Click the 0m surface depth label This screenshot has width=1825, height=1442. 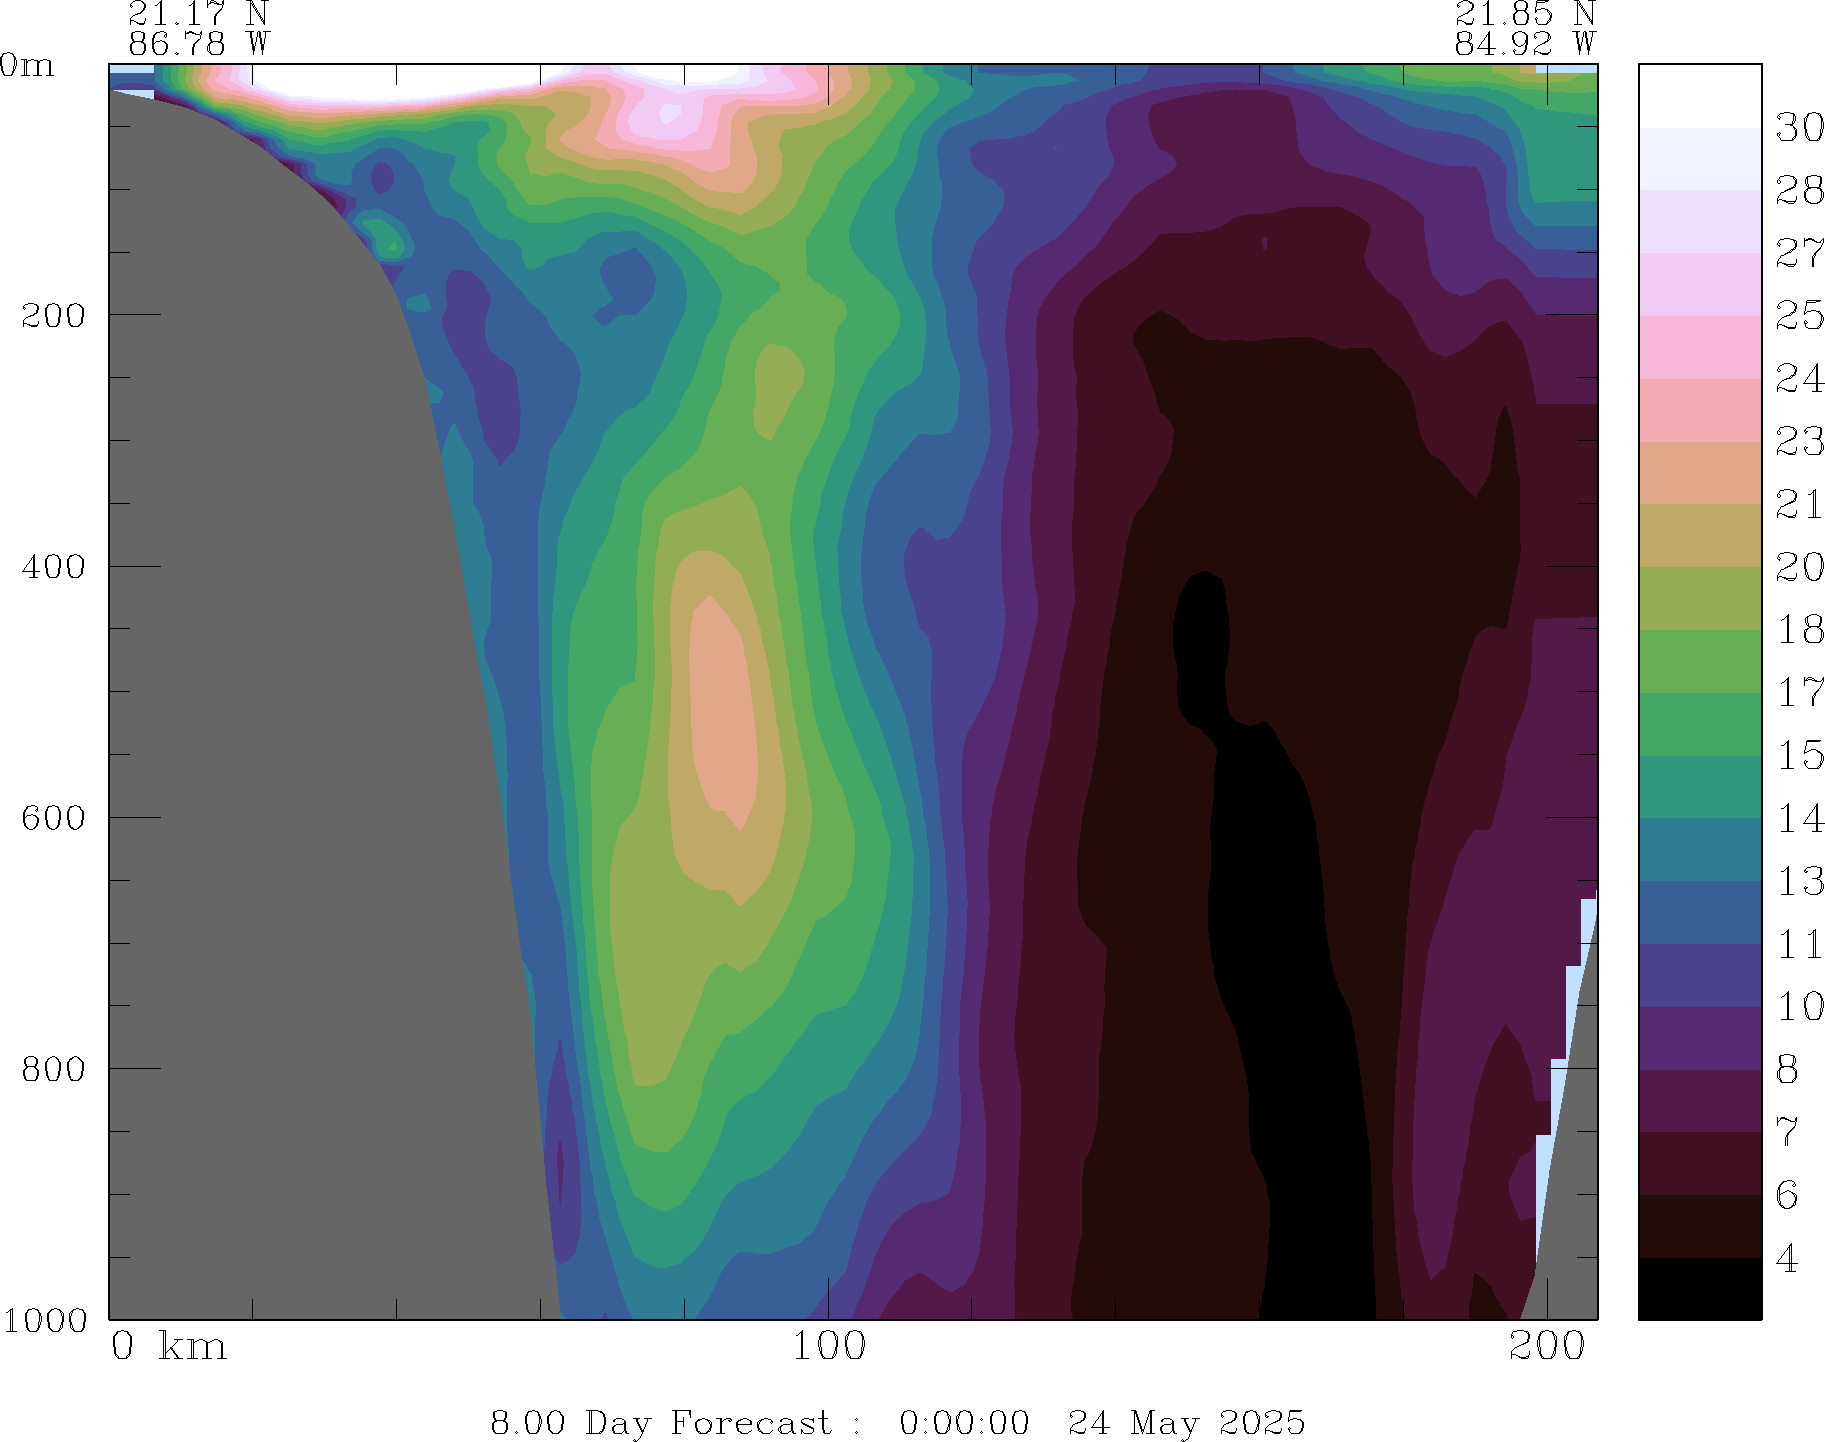(x=27, y=66)
